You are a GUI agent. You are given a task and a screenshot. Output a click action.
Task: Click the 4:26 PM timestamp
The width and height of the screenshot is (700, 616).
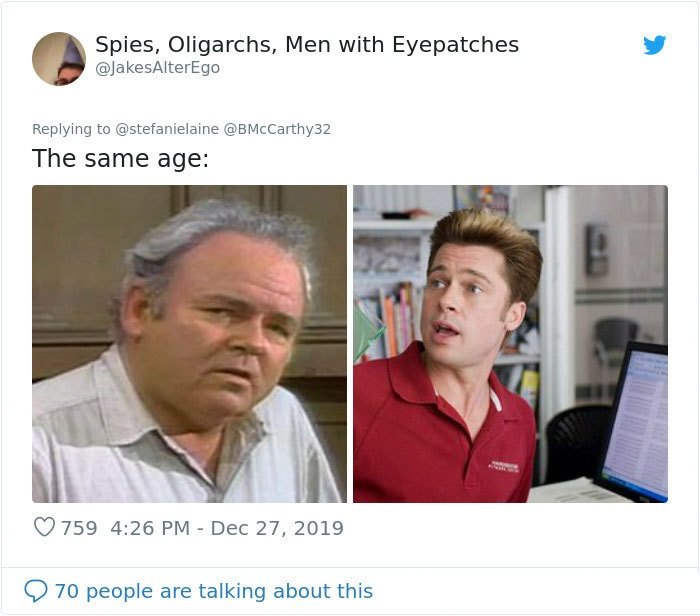point(150,528)
